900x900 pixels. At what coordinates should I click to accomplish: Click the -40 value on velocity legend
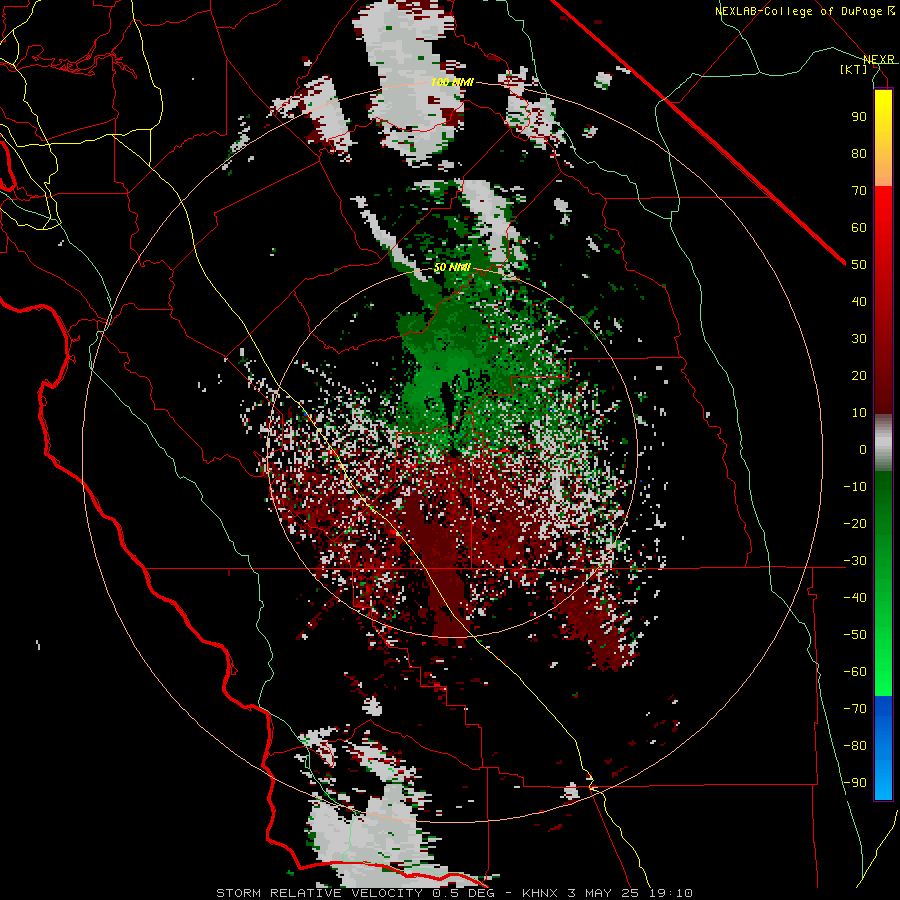click(x=855, y=598)
